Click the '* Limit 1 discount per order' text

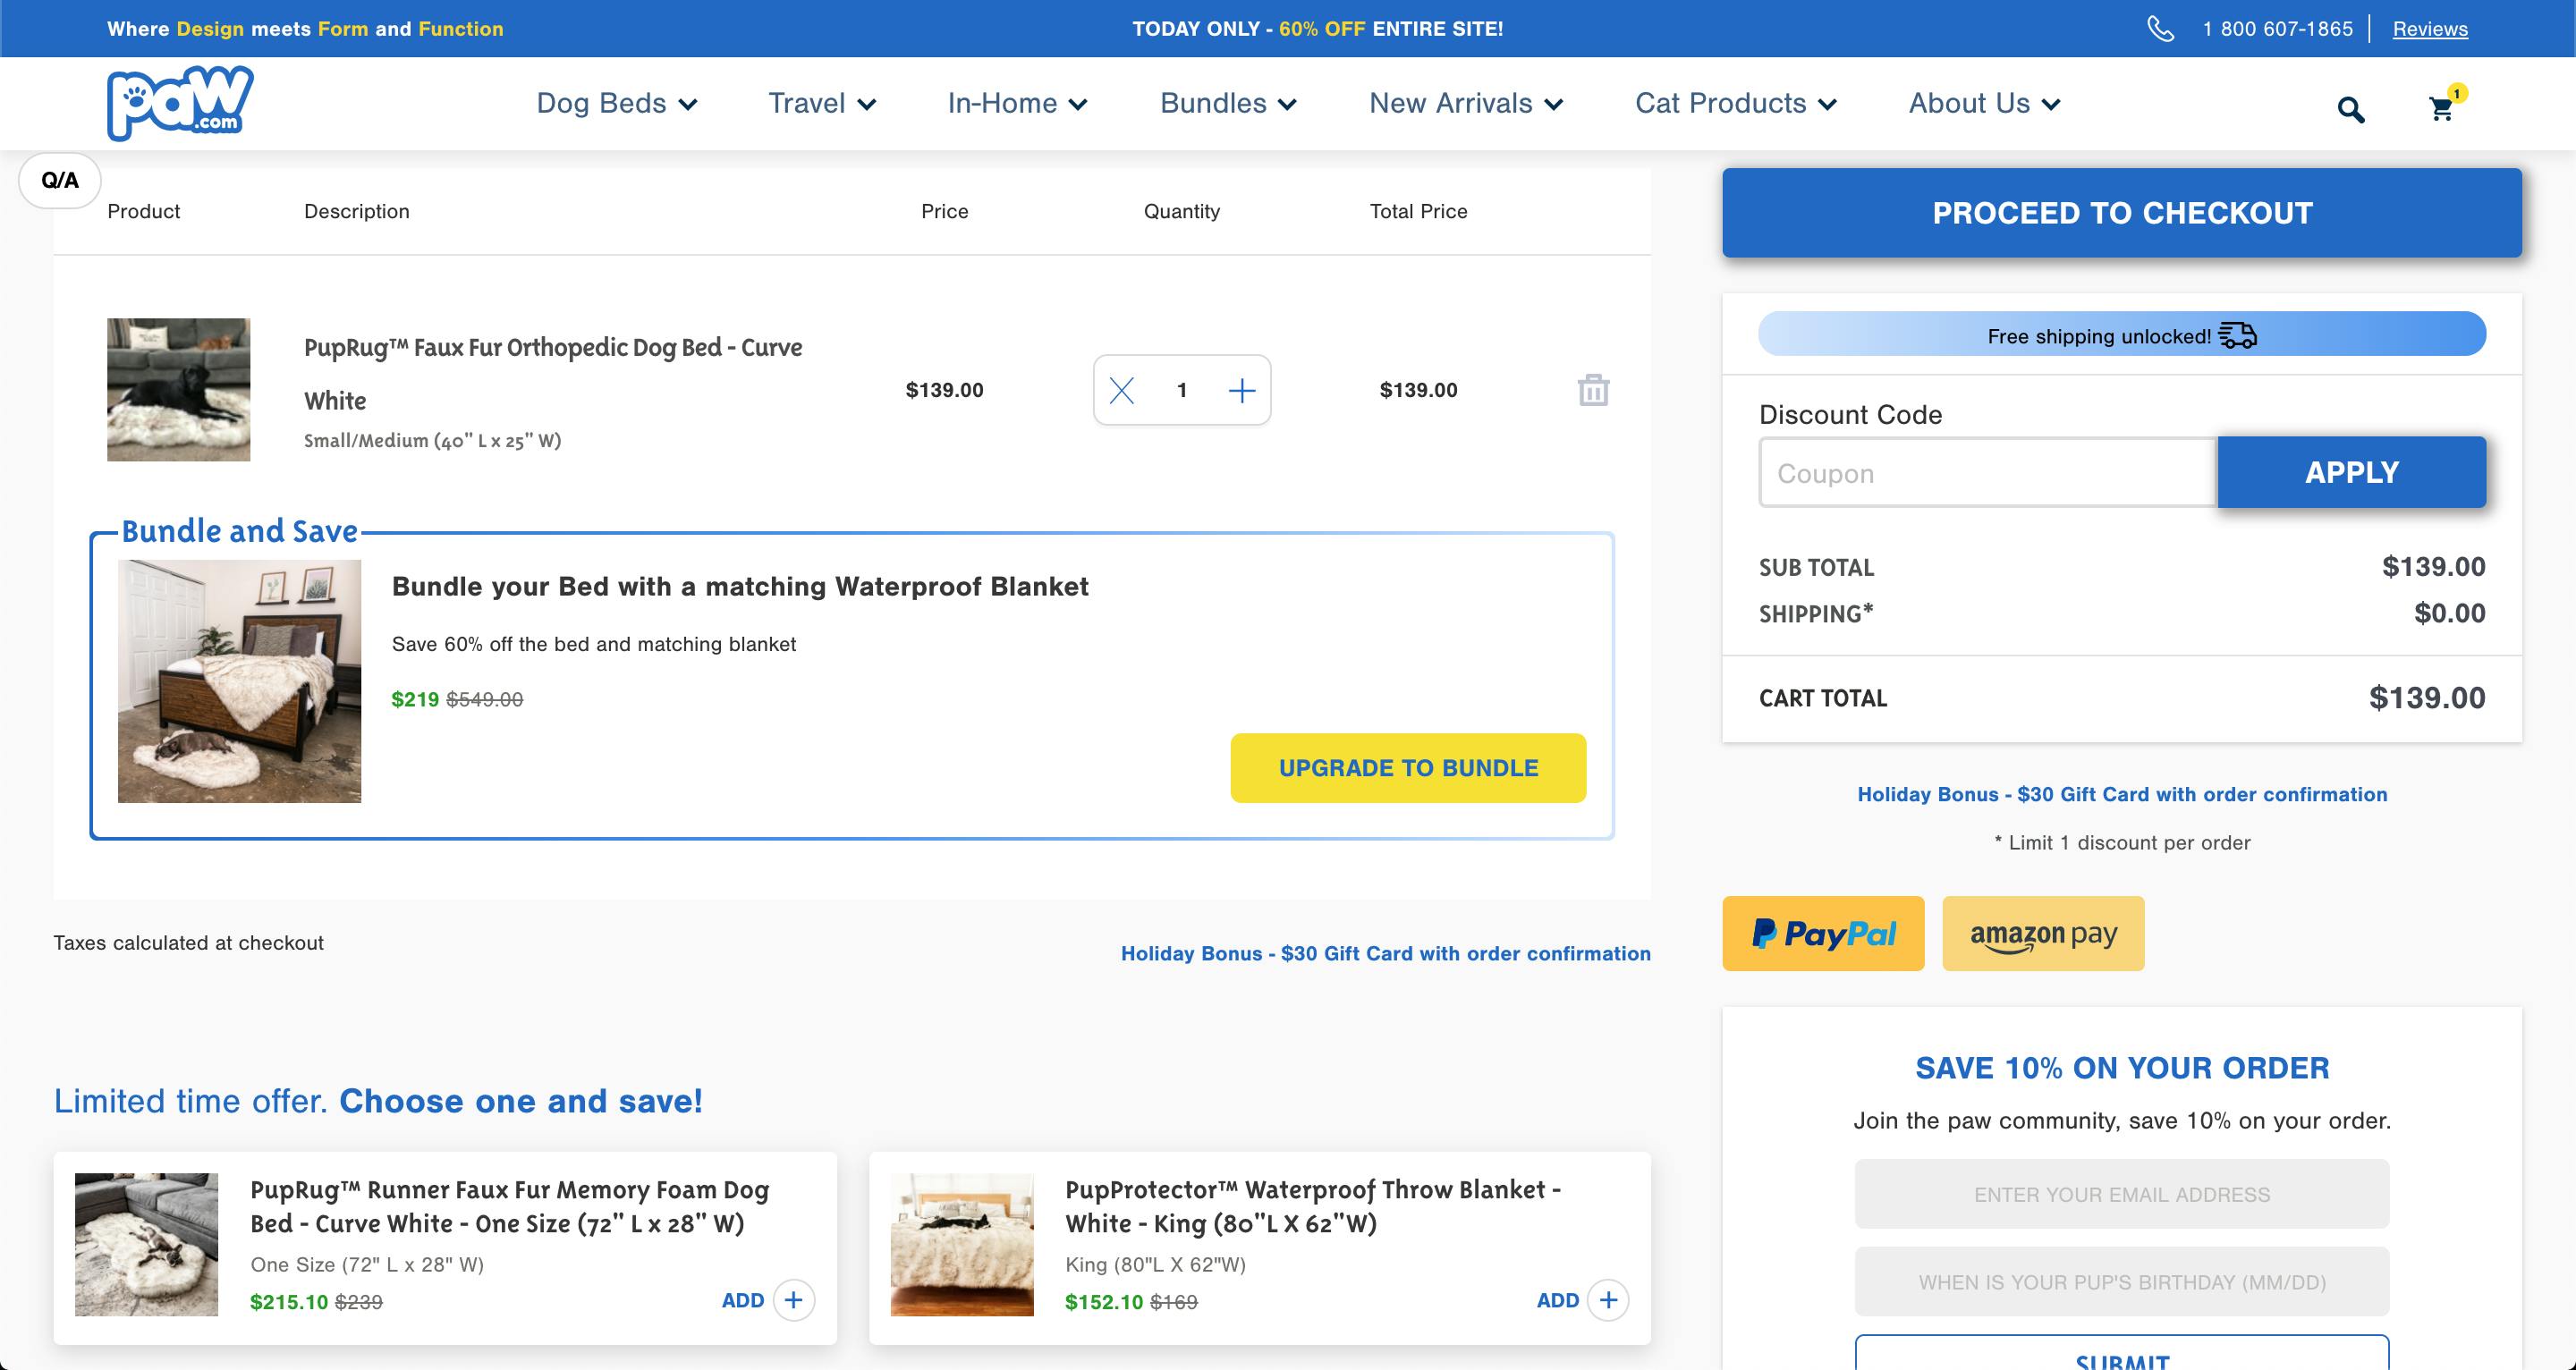2122,842
